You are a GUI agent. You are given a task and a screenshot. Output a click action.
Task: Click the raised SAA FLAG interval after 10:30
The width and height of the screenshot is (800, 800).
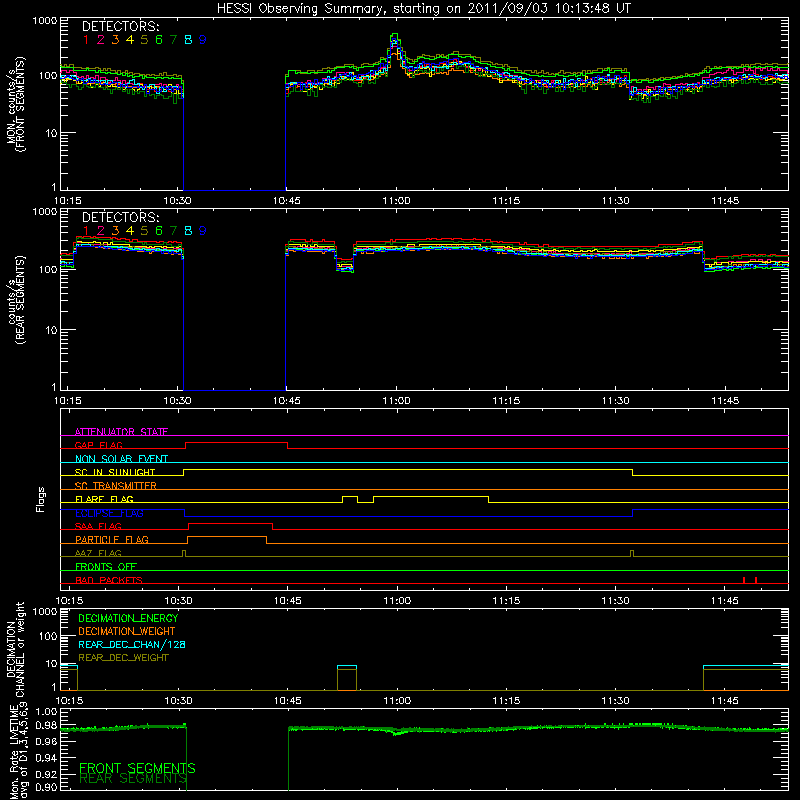tap(231, 524)
